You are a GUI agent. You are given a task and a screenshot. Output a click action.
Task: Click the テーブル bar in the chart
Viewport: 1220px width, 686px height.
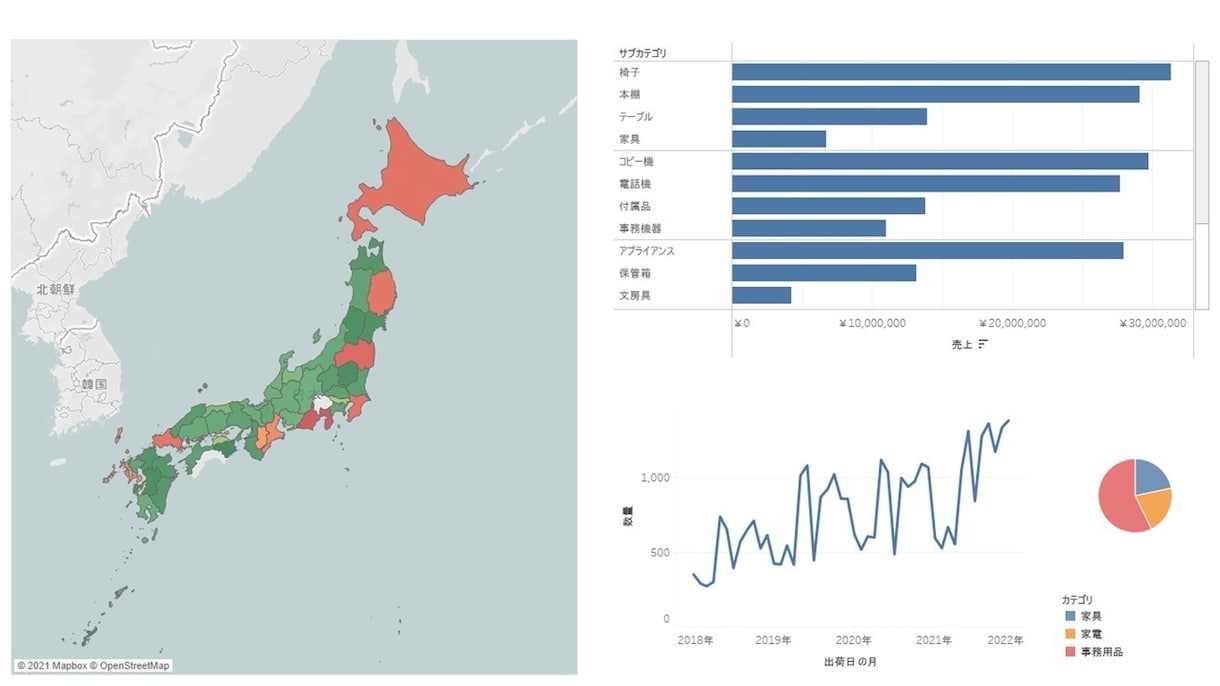pos(829,117)
